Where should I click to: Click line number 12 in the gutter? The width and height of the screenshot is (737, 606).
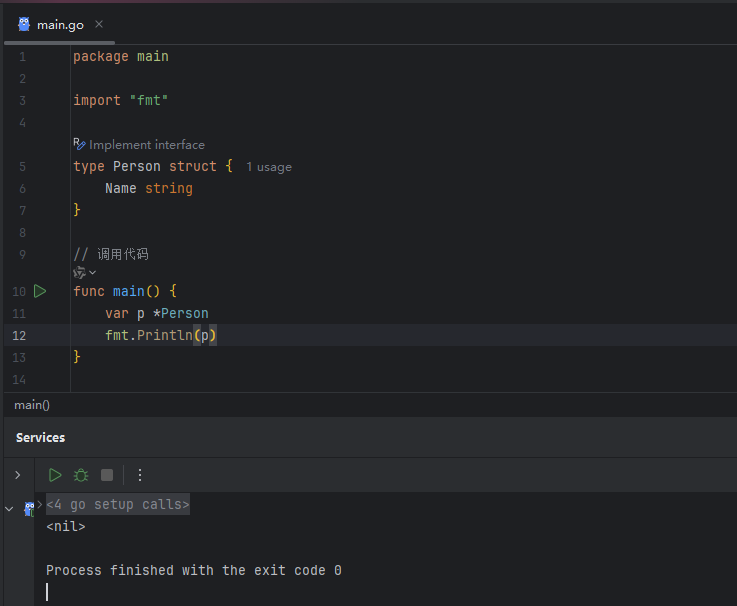point(19,336)
